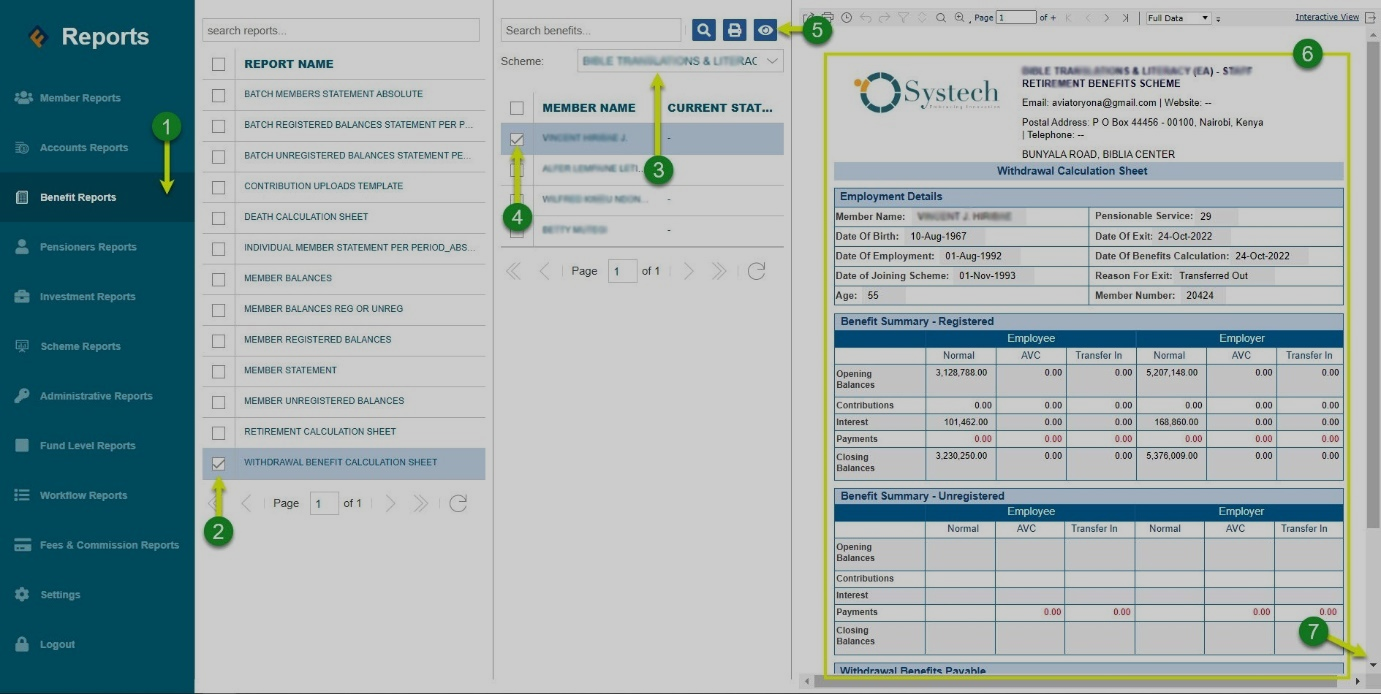The image size is (1381, 694).
Task: Tick the checkbox beside ALFER LEMPUNE
Action: click(x=519, y=169)
